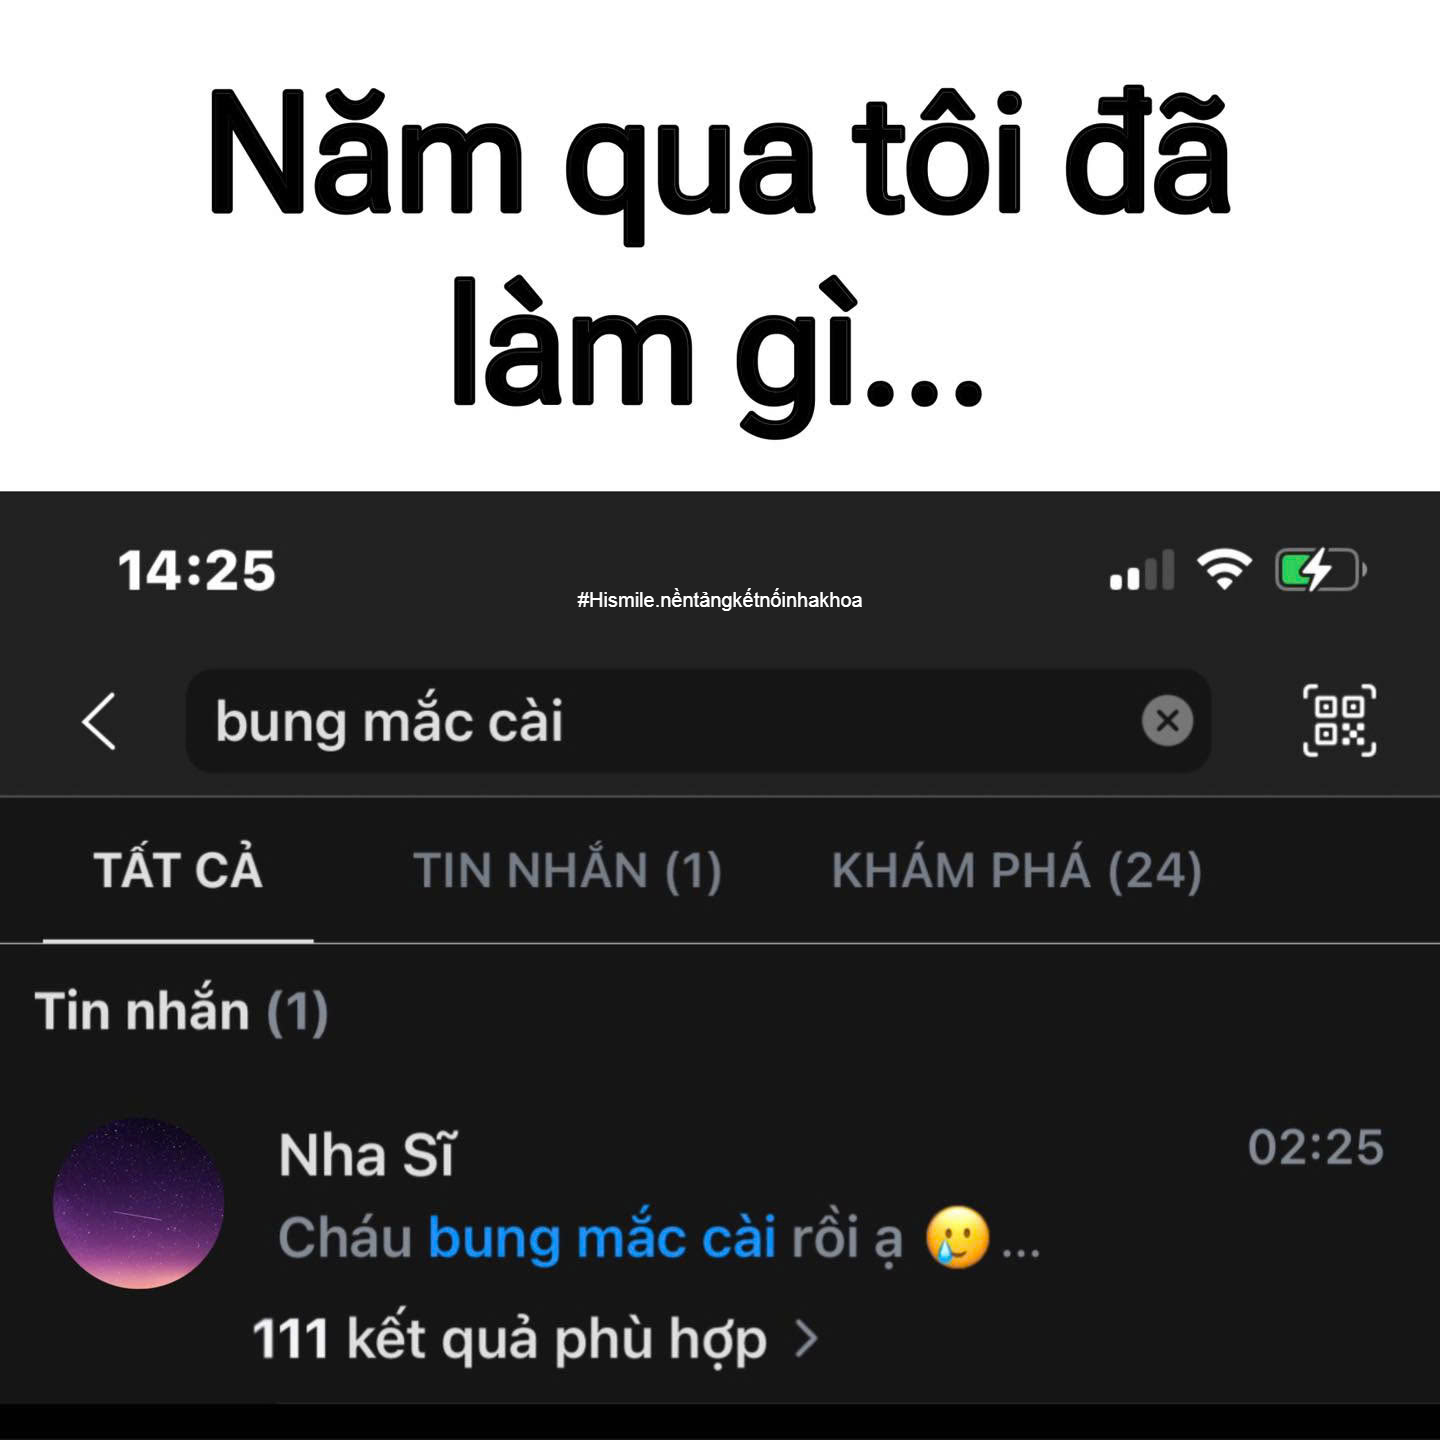1440x1440 pixels.
Task: Open the KHÁM PHÁ (24) tab
Action: (1016, 871)
